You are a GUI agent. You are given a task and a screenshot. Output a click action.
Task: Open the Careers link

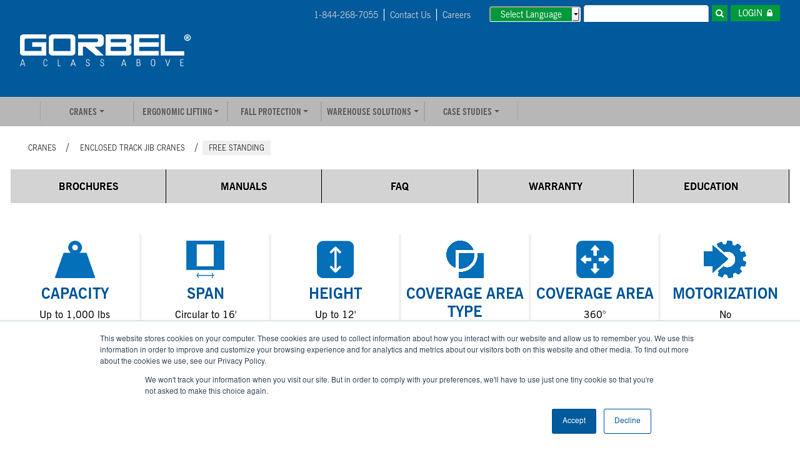tap(456, 15)
